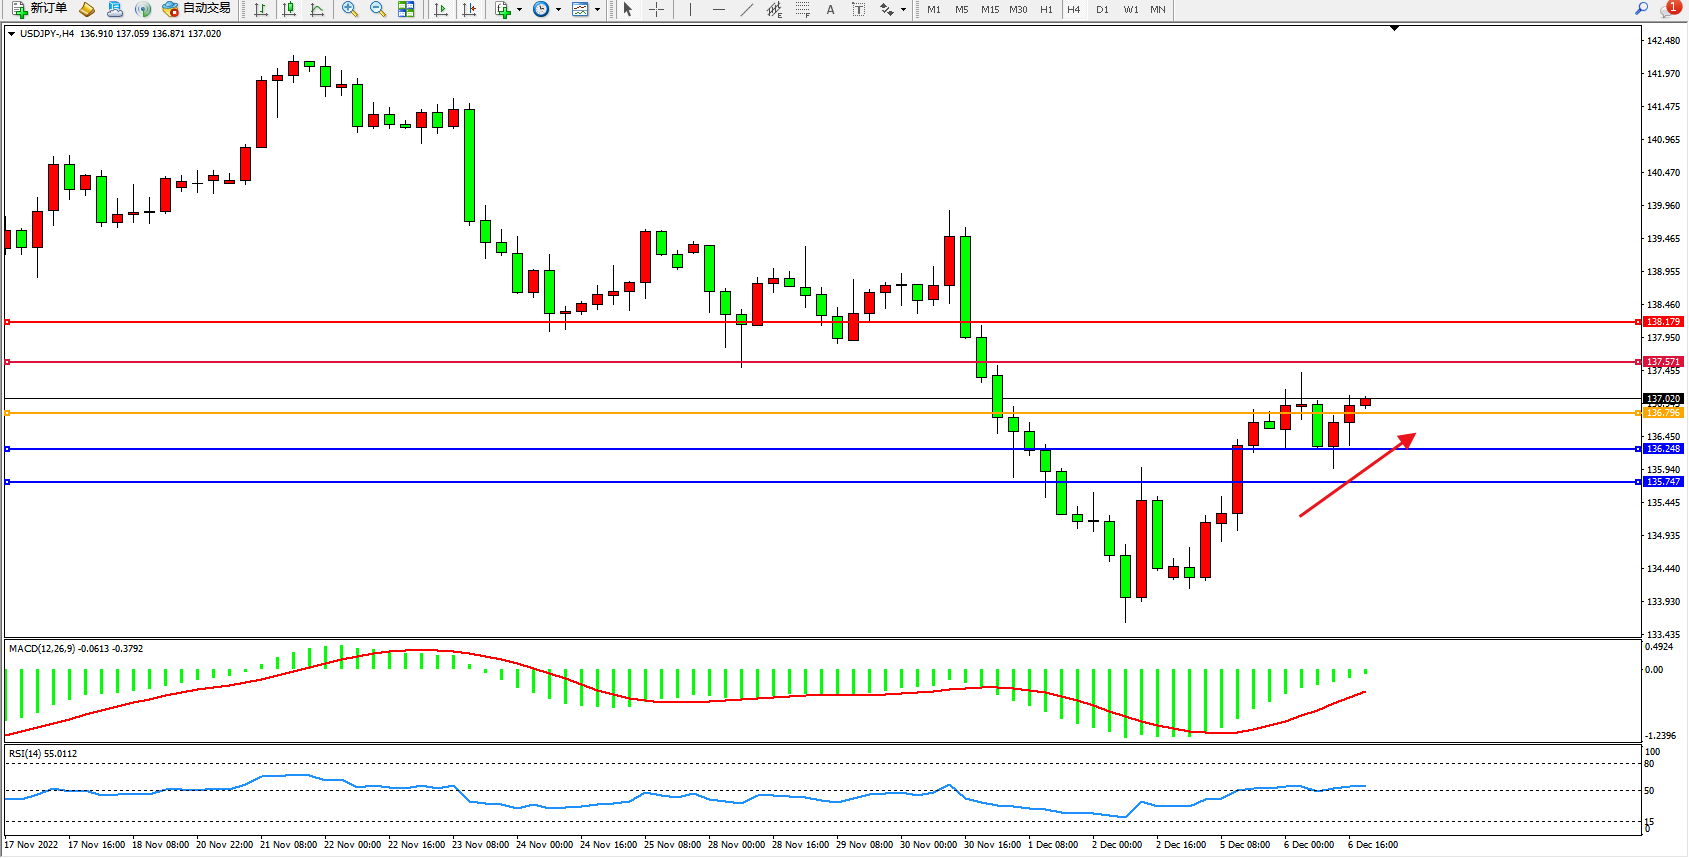The width and height of the screenshot is (1689, 858).
Task: Select the text label tool
Action: 858,9
